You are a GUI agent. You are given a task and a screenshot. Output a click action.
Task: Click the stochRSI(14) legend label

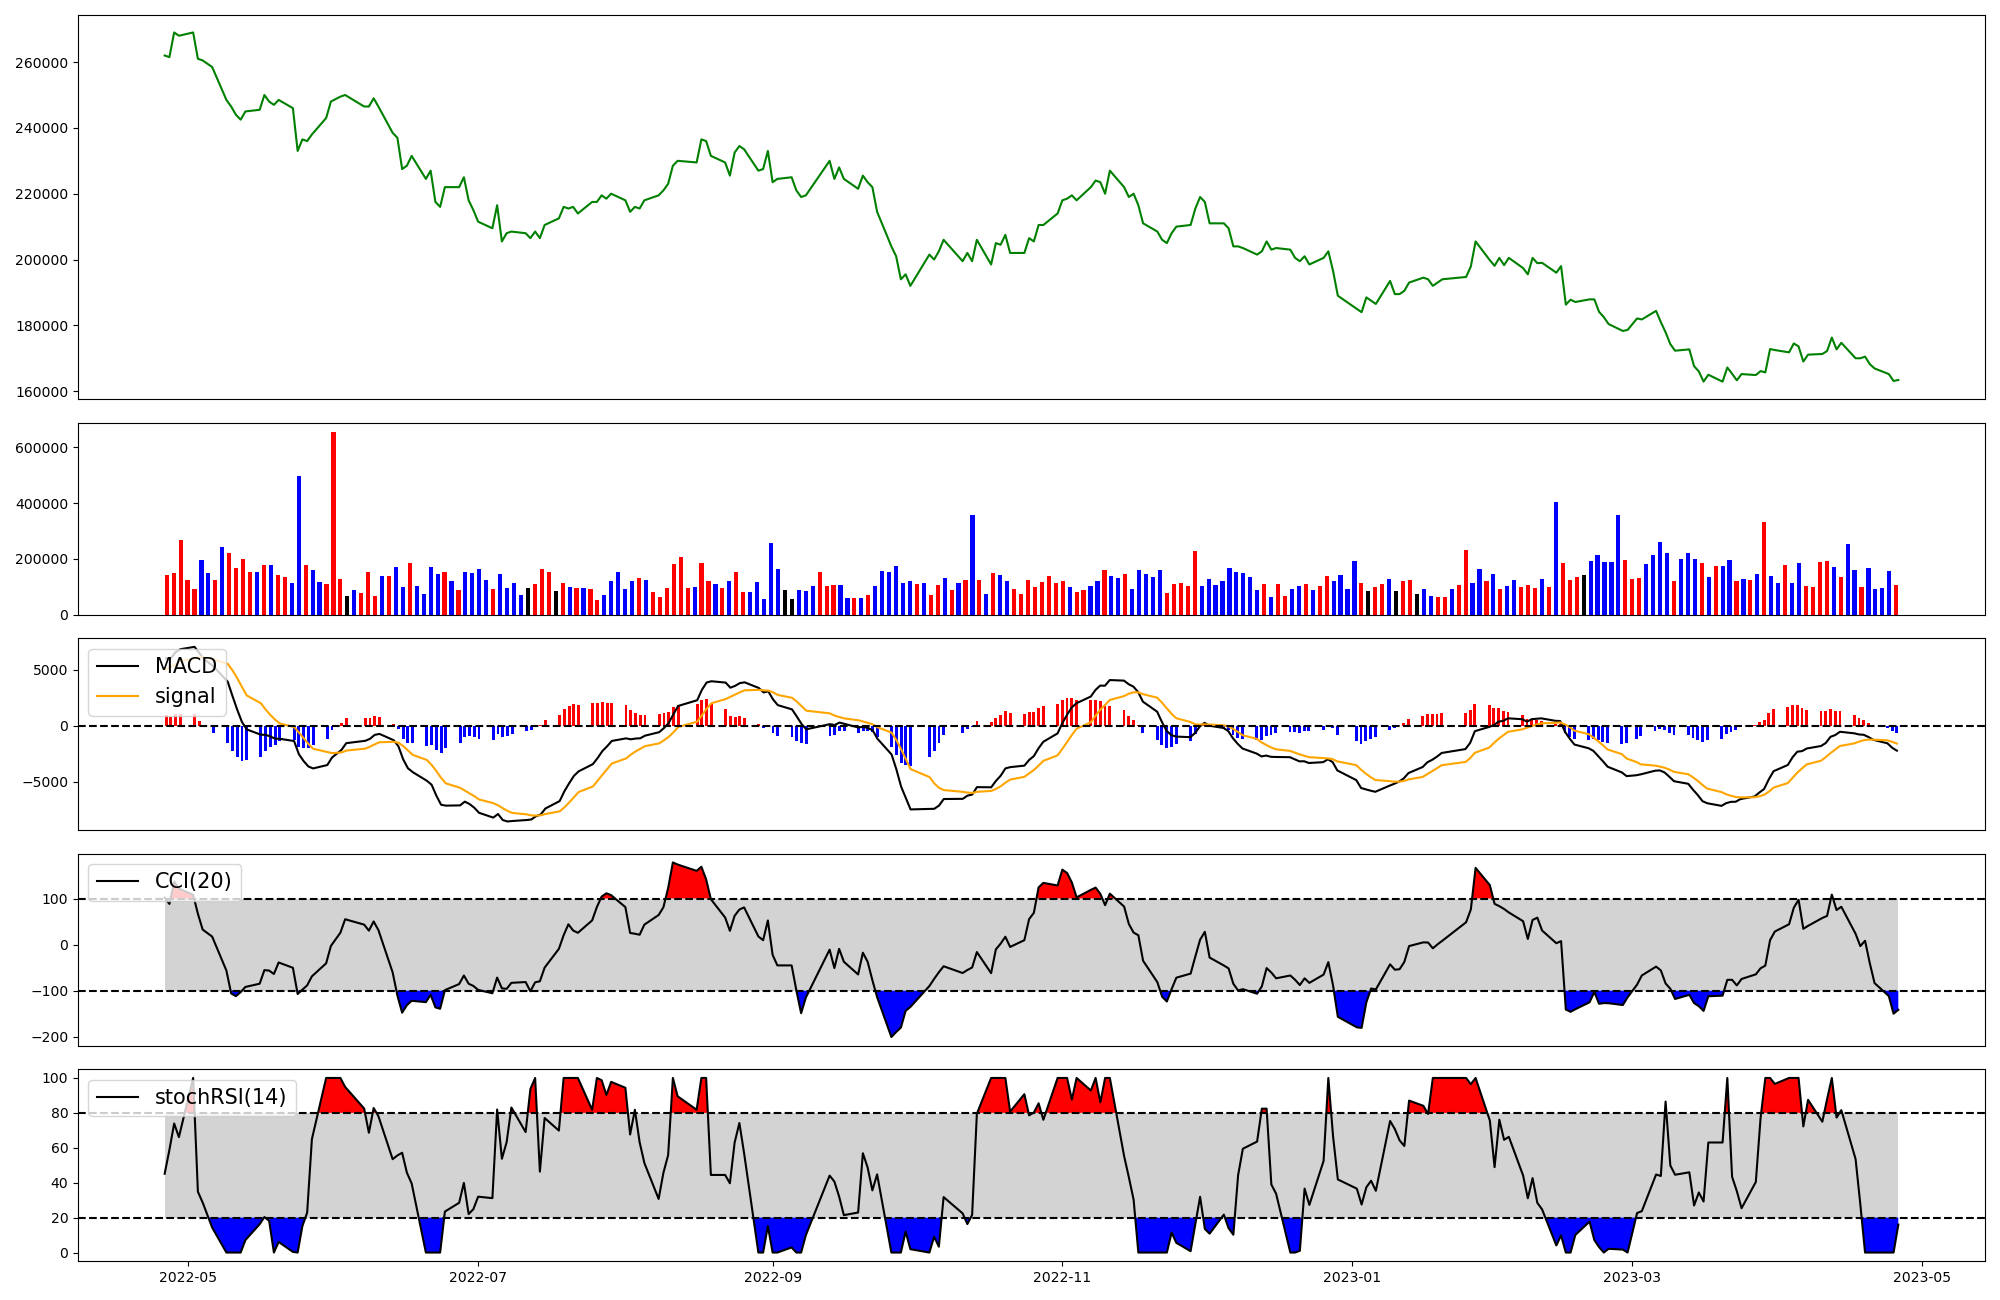coord(220,1097)
